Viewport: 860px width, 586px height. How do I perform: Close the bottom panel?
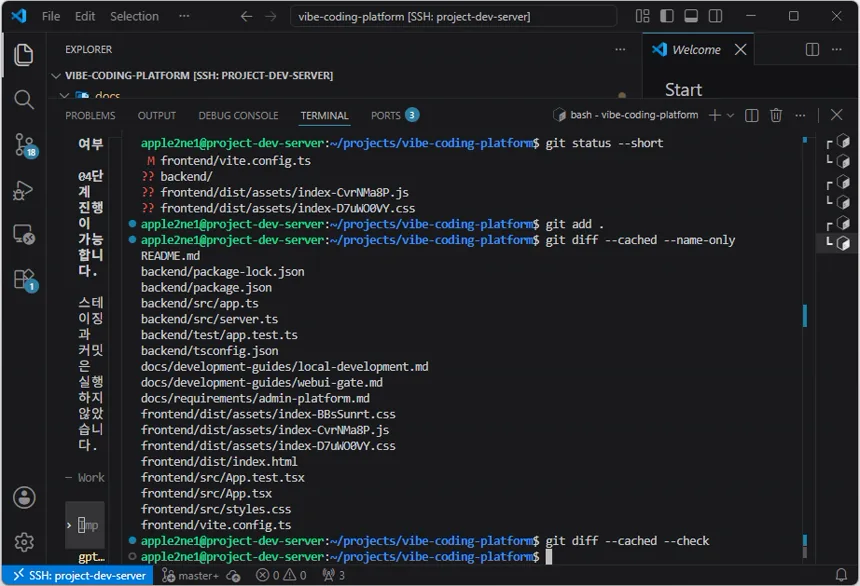[836, 115]
